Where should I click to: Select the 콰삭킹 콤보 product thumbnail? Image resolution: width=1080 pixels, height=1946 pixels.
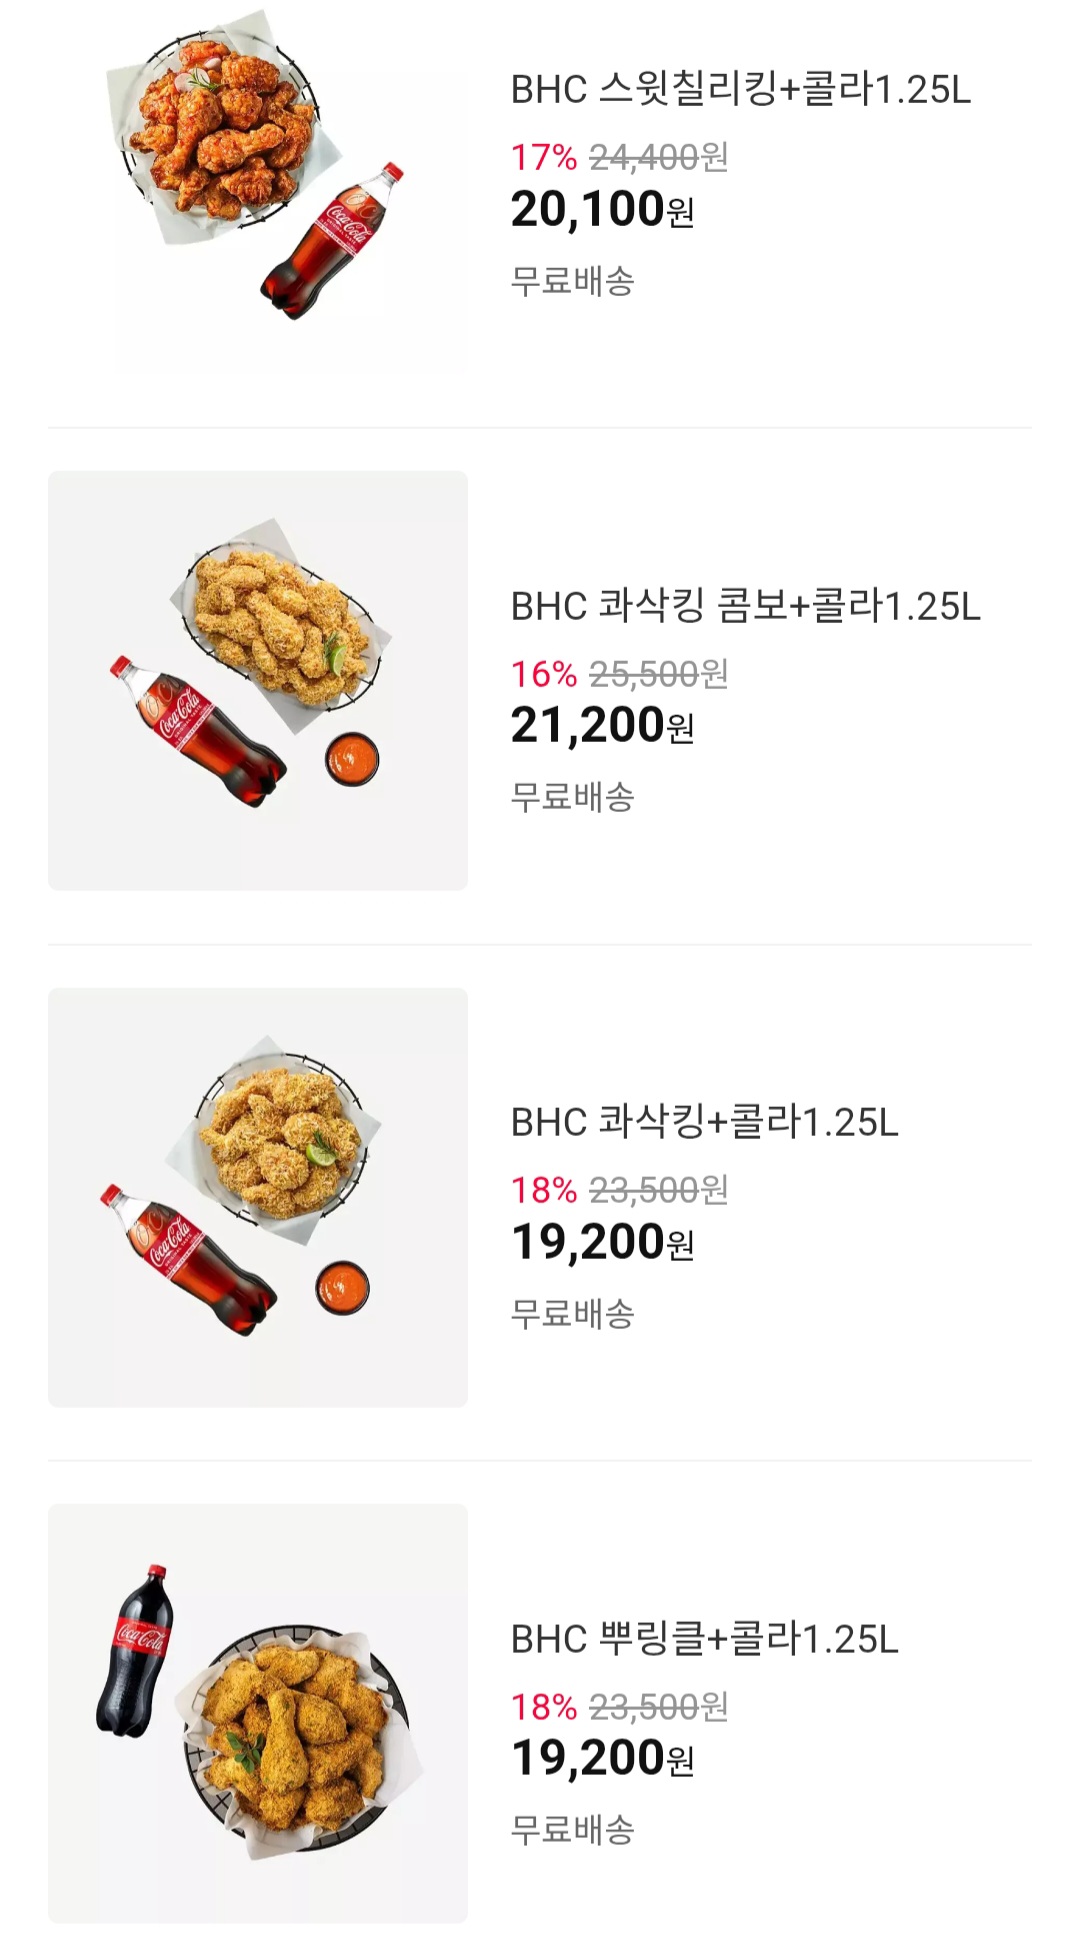(258, 680)
